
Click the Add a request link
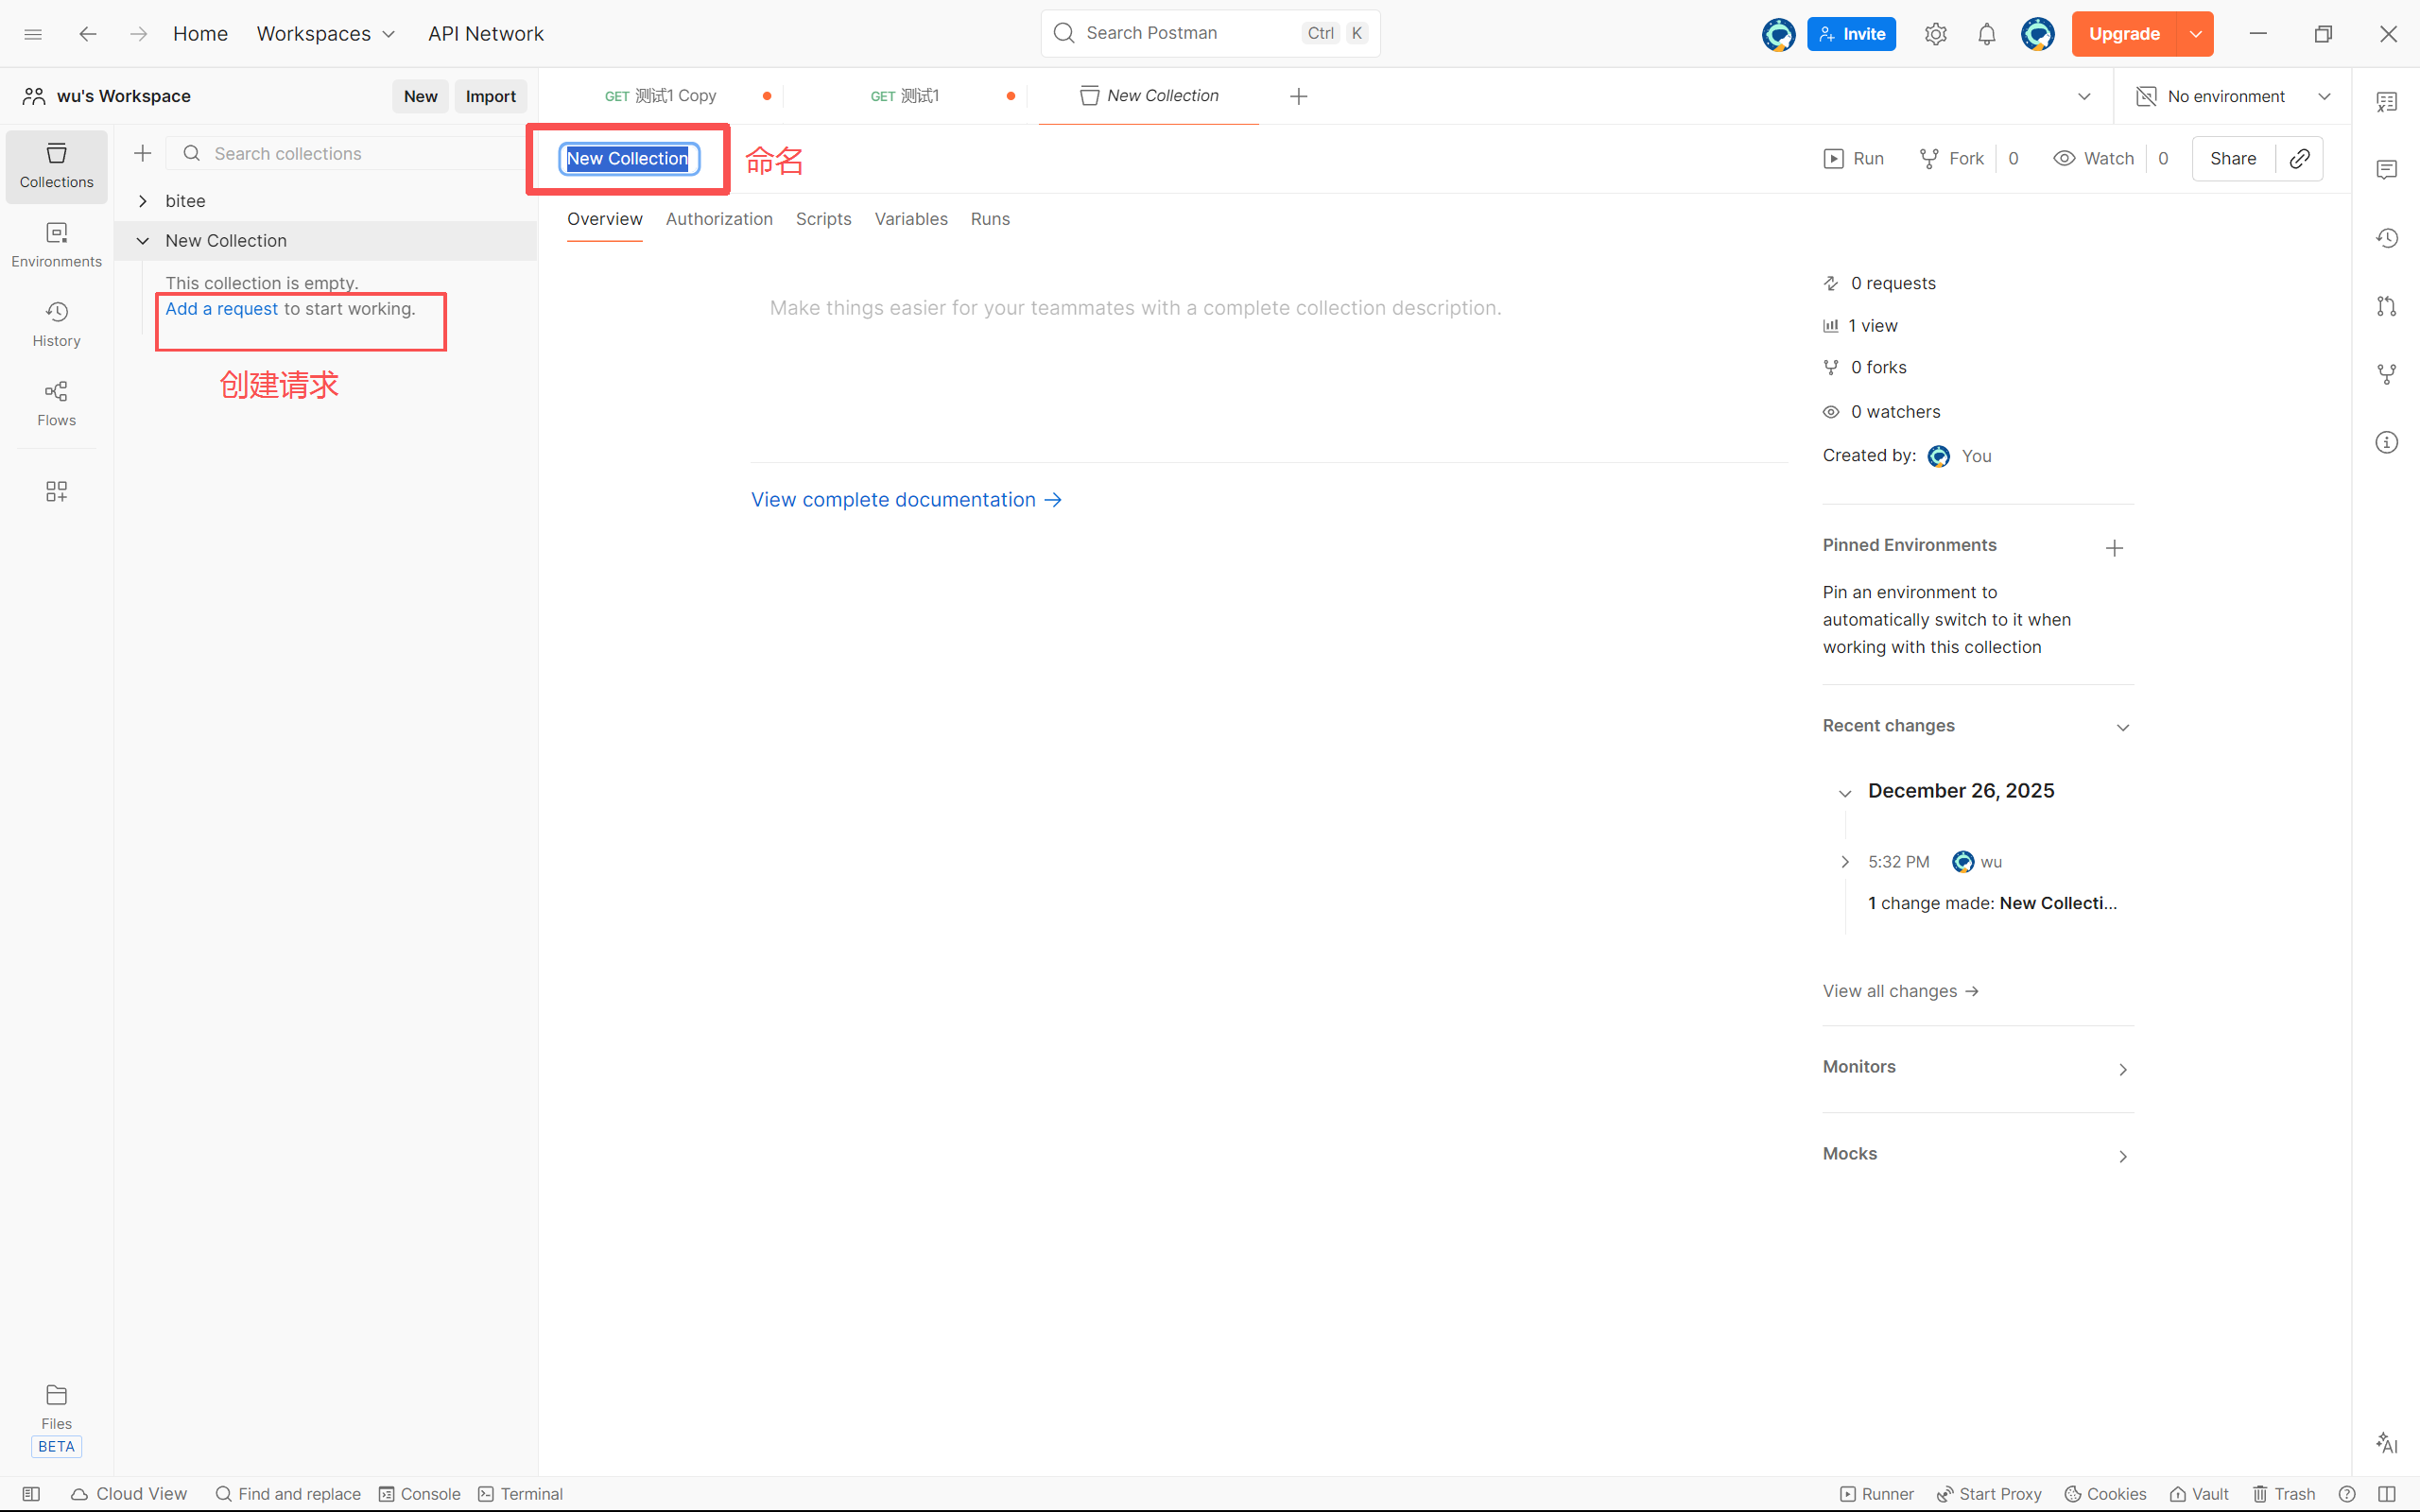[221, 309]
